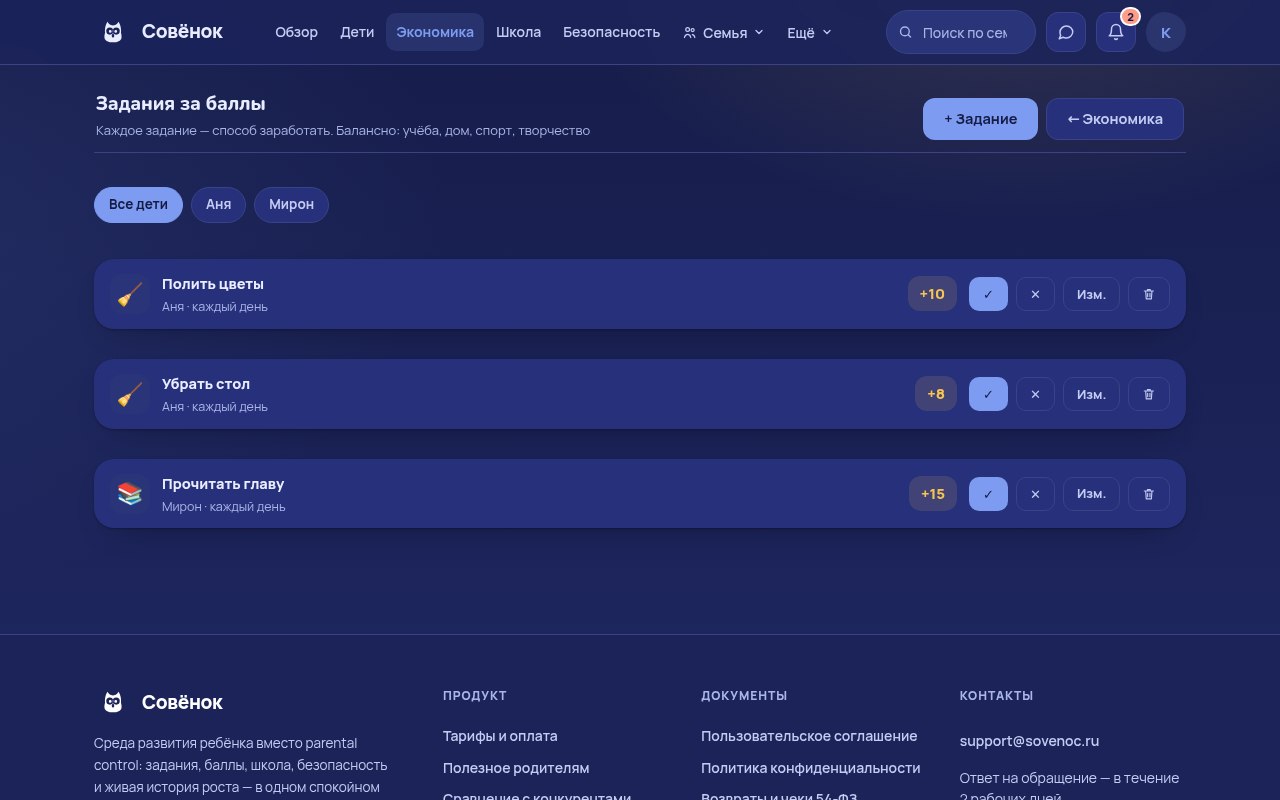Delete the Прочитать главу task
Screen dimensions: 1280x800
(x=1149, y=494)
